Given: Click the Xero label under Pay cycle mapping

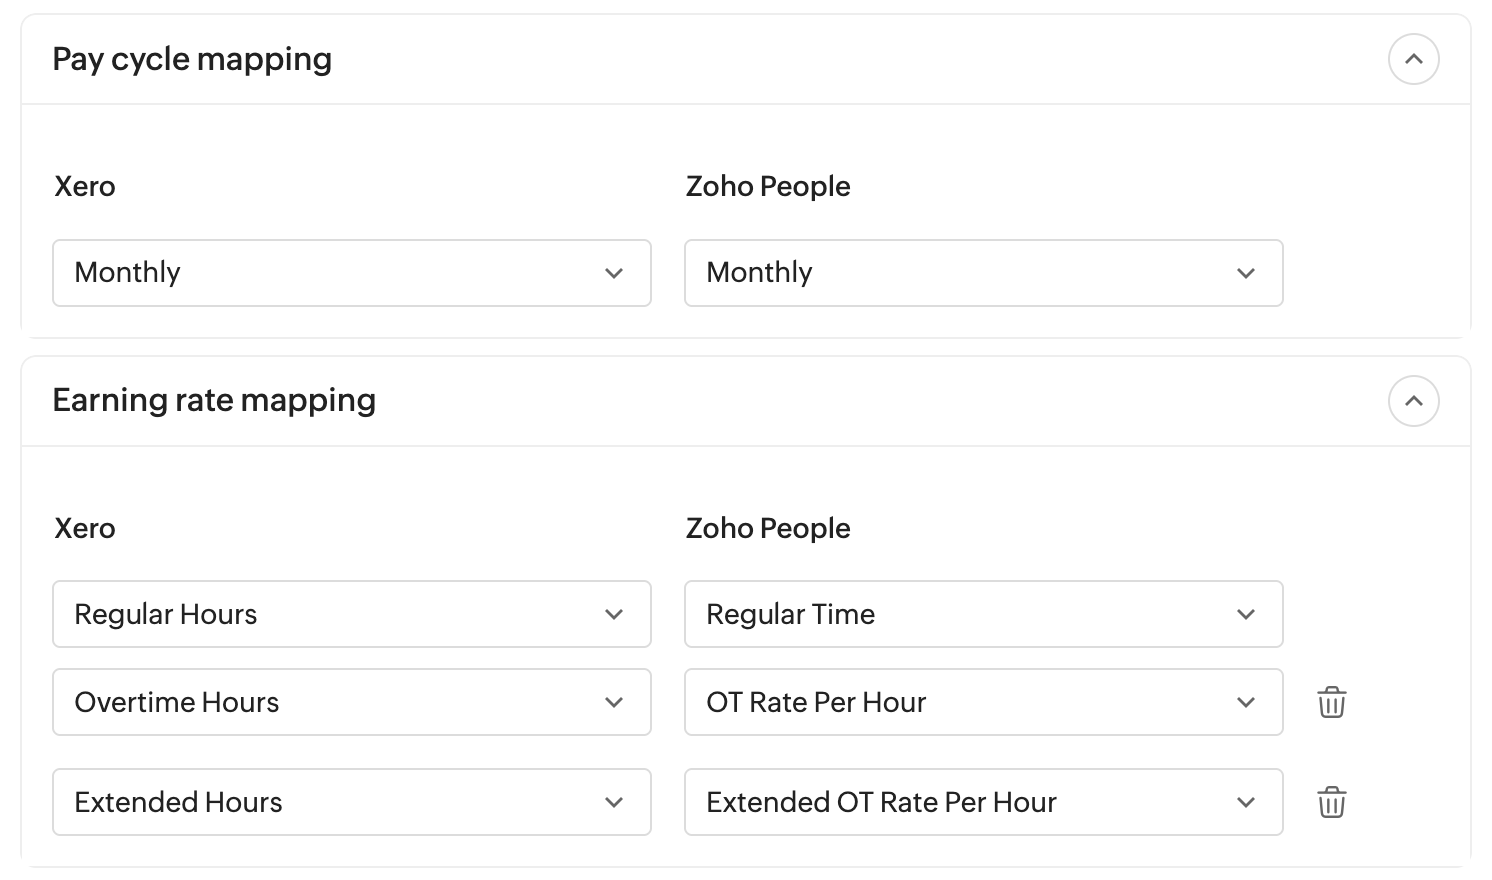Looking at the screenshot, I should [x=85, y=186].
